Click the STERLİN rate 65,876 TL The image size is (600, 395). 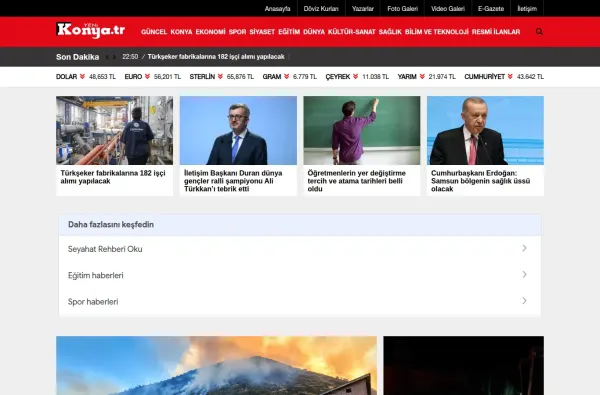pos(240,77)
